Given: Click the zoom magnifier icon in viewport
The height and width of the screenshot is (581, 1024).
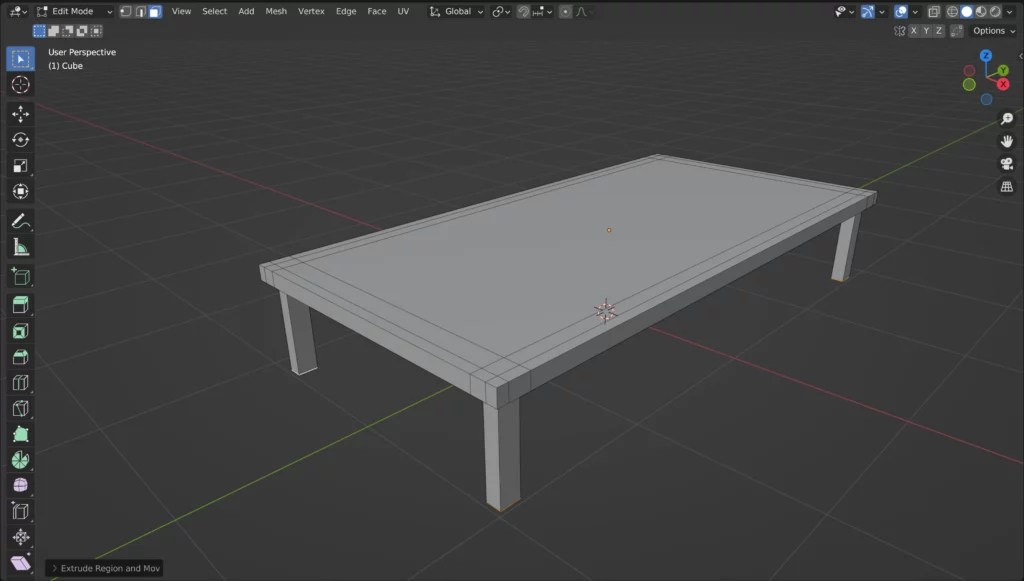Looking at the screenshot, I should click(x=1008, y=117).
